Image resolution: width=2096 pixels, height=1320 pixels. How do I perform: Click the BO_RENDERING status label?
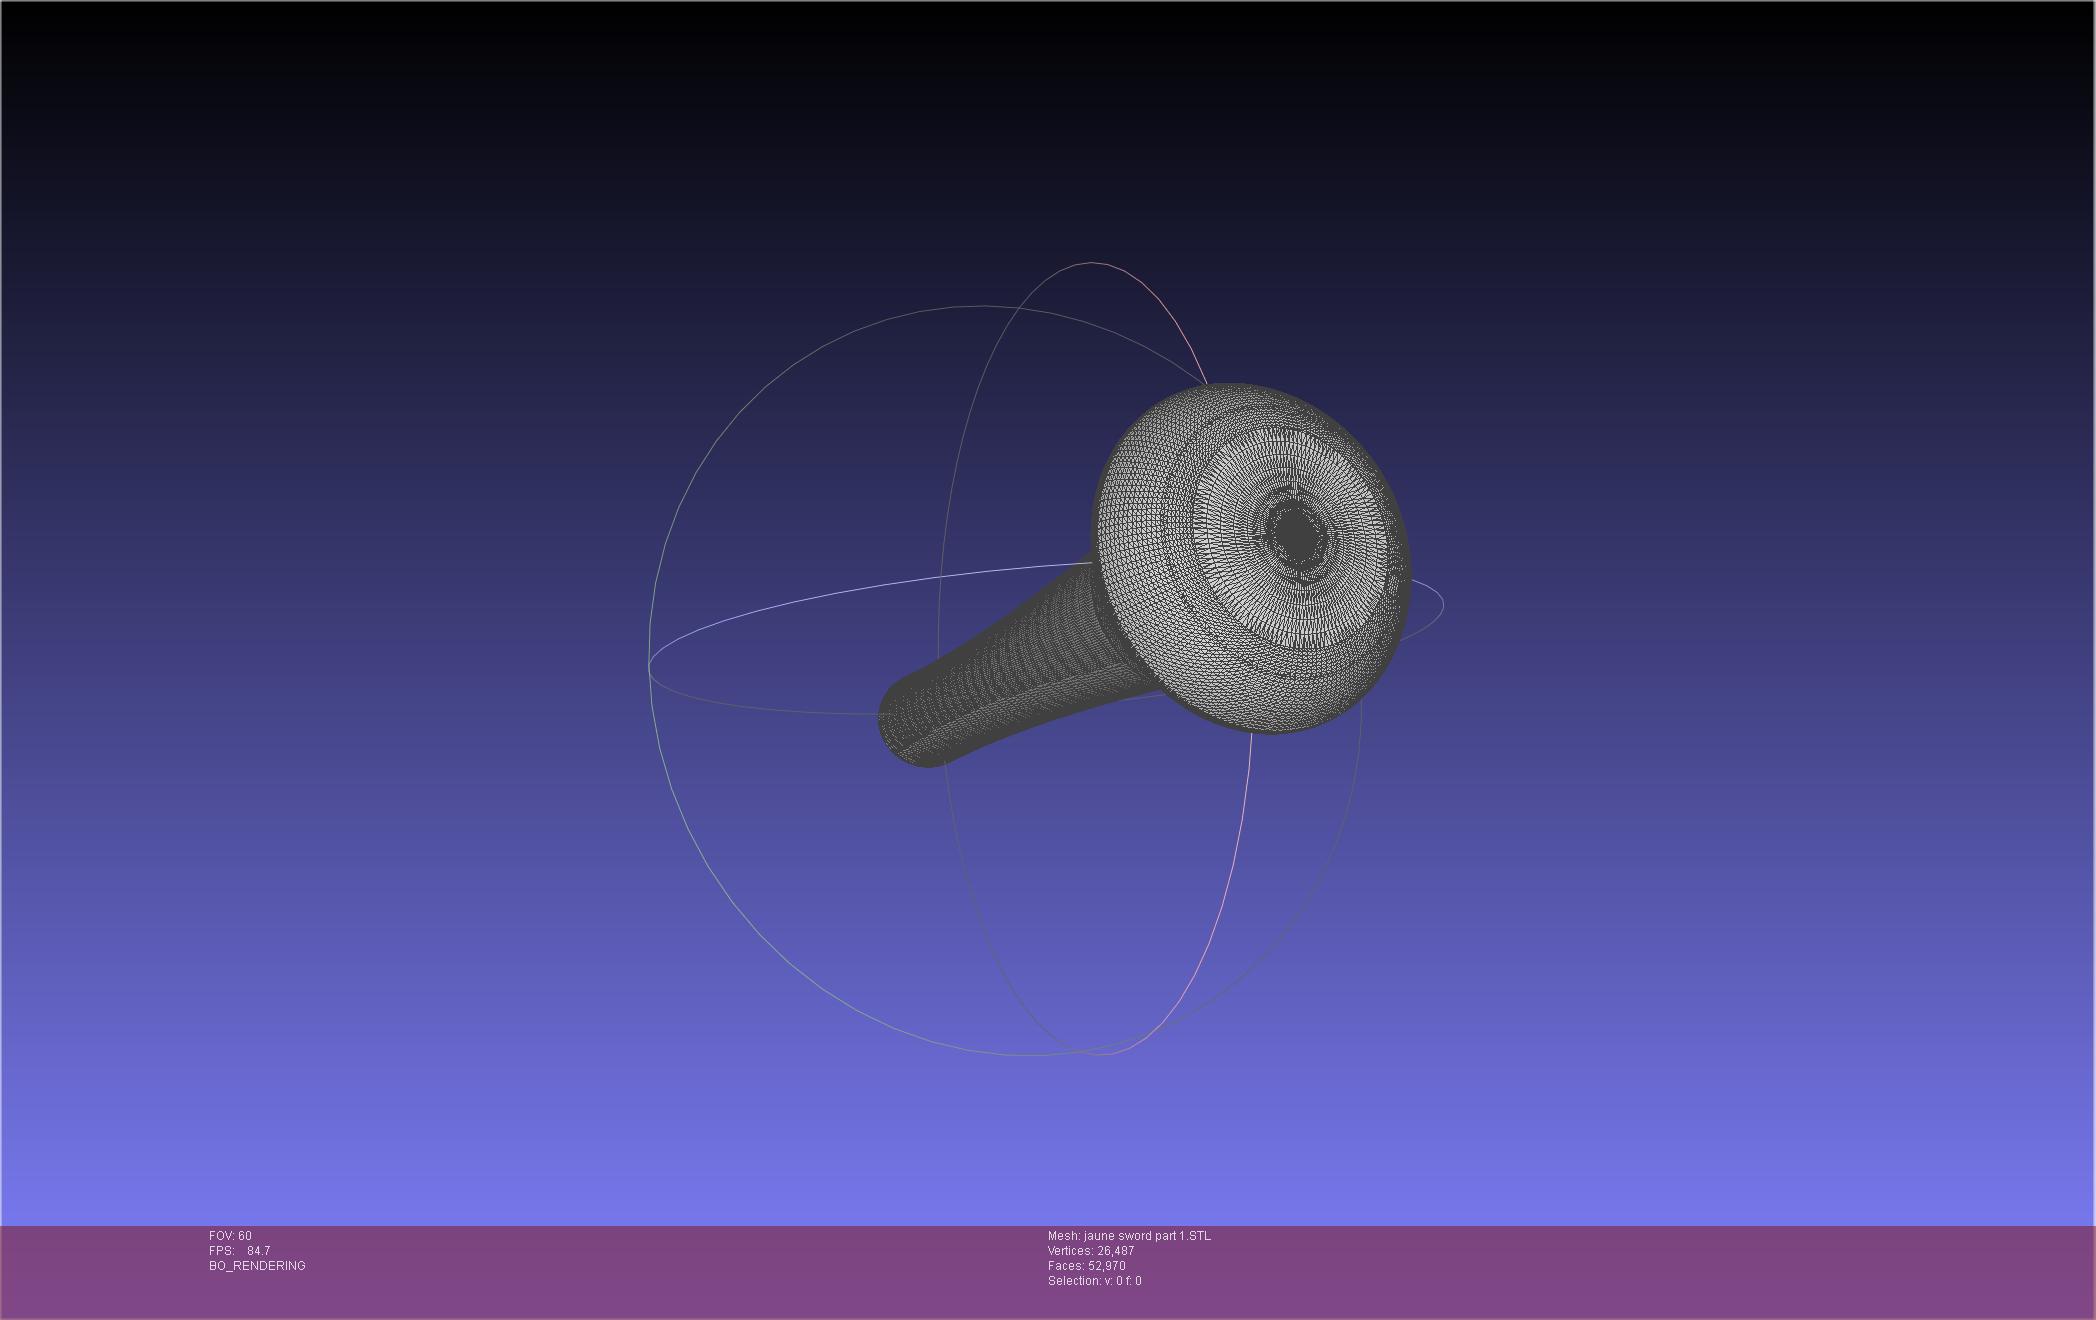[257, 1266]
